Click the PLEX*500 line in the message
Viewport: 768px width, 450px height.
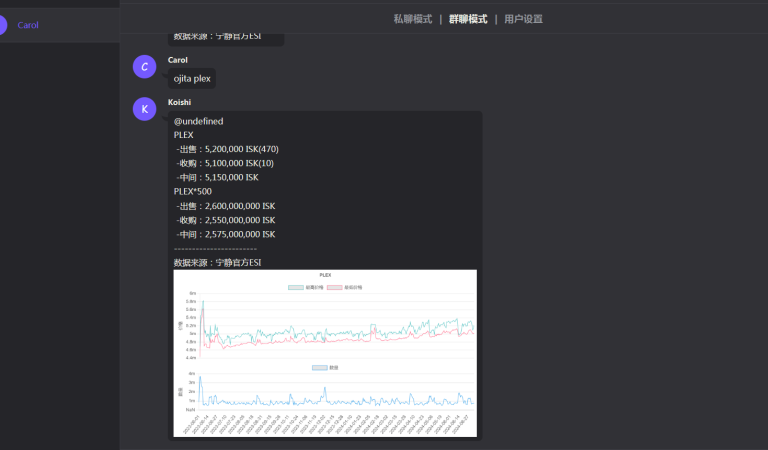(x=193, y=191)
